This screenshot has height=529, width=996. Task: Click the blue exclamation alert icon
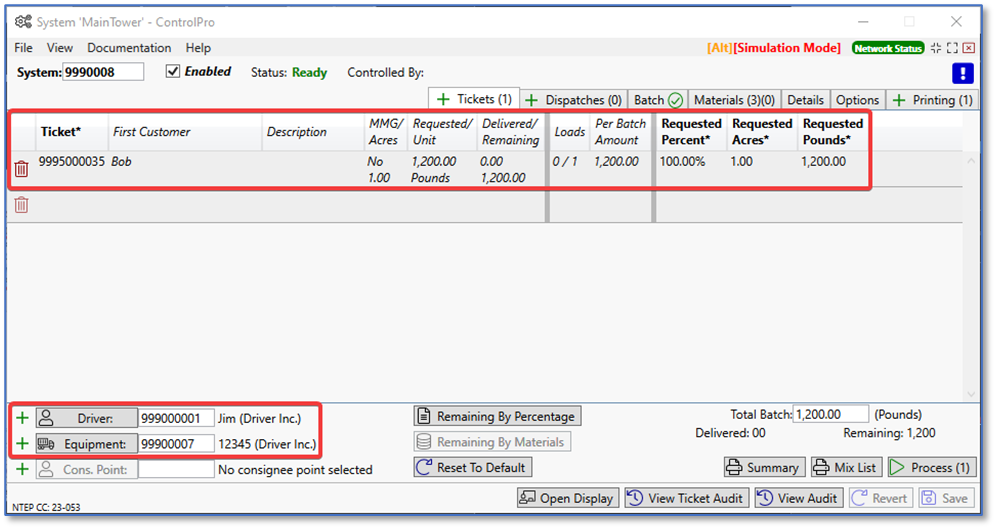point(963,73)
